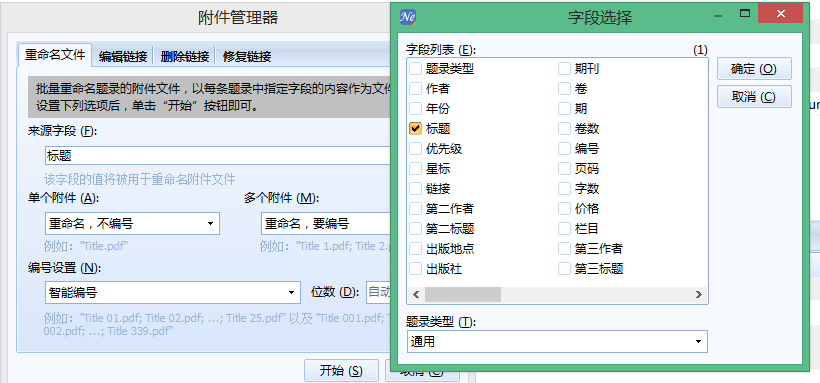Click the horizontal scrollbar thumb in field list
Image resolution: width=820 pixels, height=383 pixels.
[x=463, y=295]
